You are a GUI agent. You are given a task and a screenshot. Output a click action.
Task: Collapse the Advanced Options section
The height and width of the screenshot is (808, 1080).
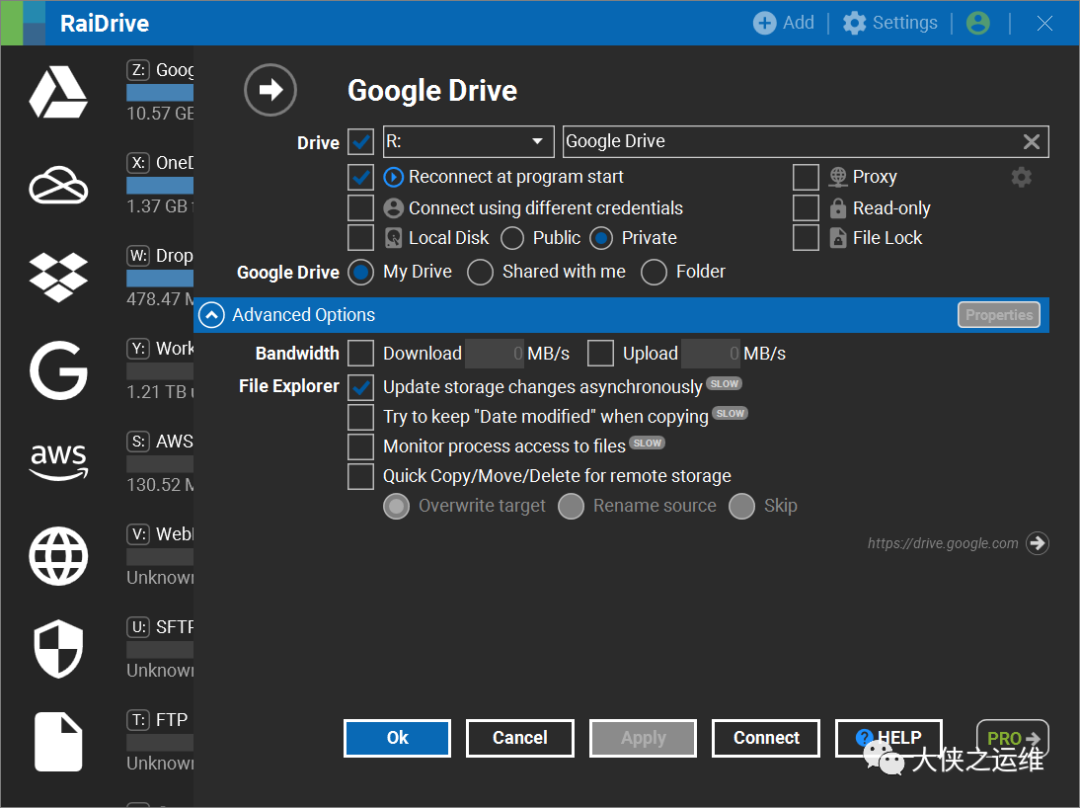coord(211,315)
